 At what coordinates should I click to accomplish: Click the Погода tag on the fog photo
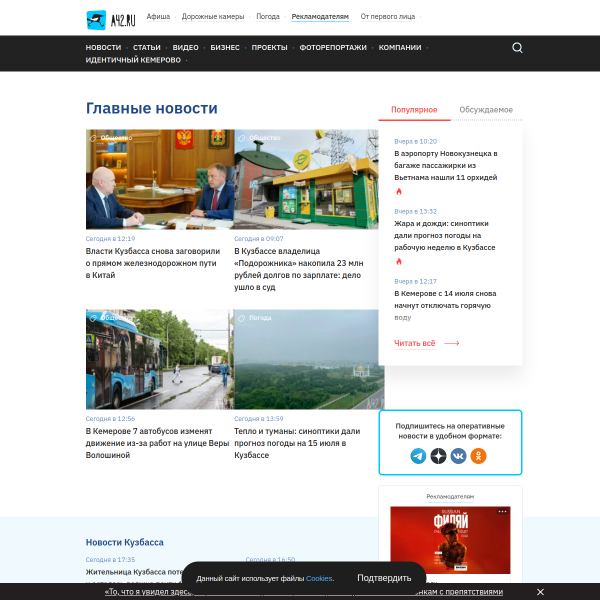pyautogui.click(x=255, y=318)
